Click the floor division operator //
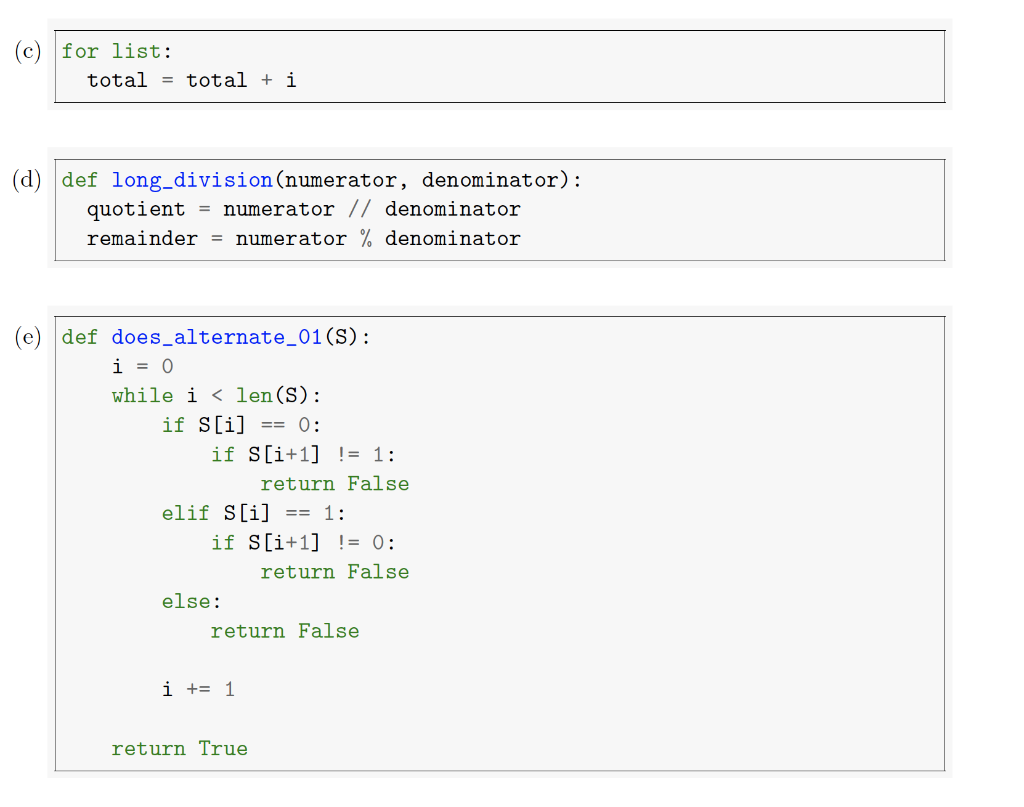 click(x=362, y=209)
